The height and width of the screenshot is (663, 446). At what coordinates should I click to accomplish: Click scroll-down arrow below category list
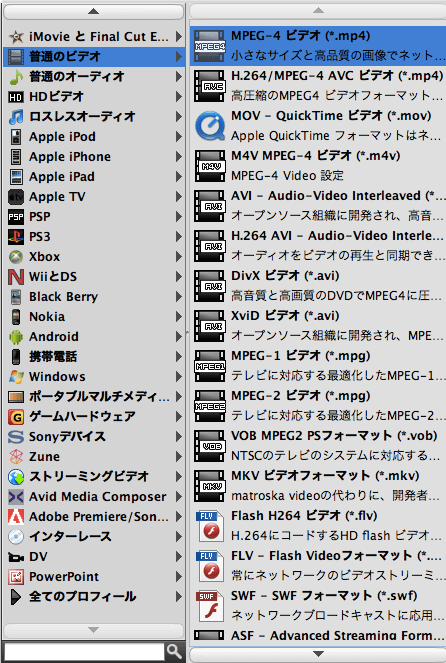93,630
